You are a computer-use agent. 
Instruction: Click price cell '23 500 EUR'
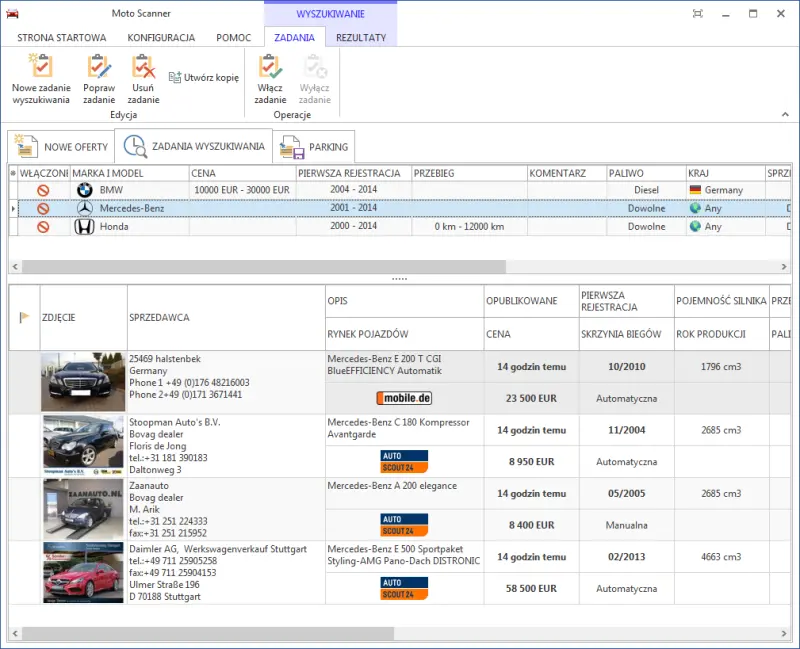[531, 398]
